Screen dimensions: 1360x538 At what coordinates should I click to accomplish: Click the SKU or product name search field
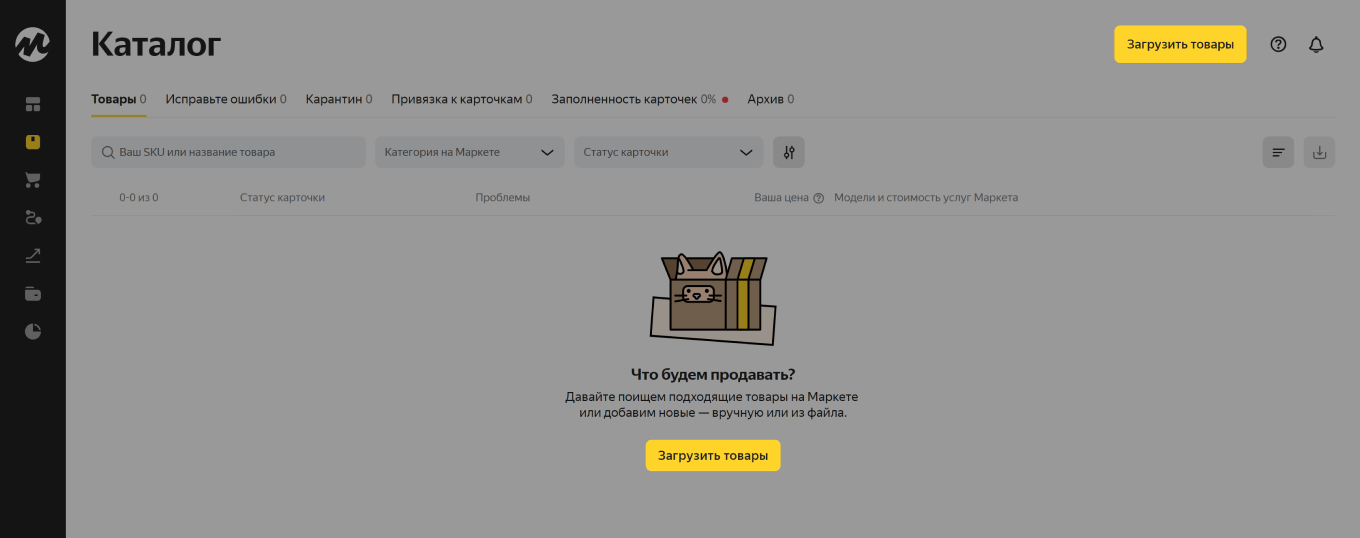(228, 152)
